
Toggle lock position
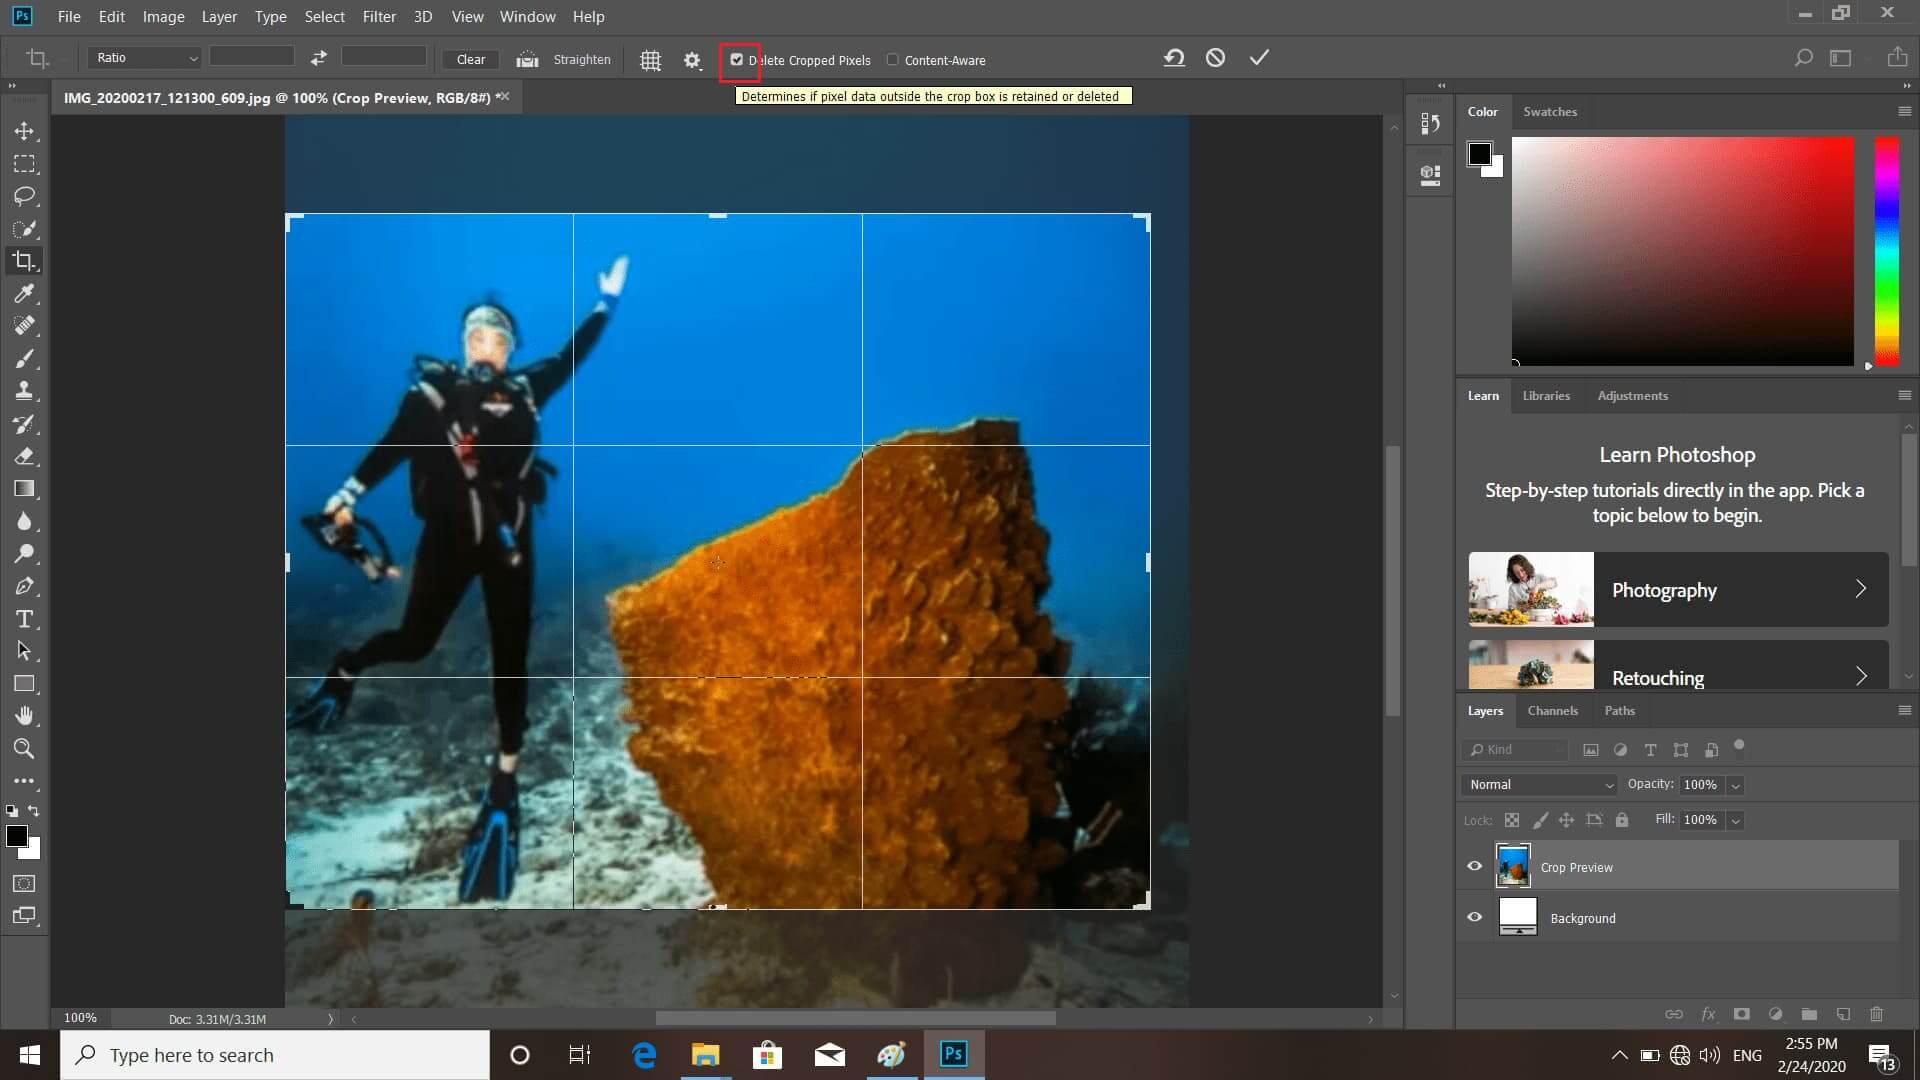coord(1566,820)
